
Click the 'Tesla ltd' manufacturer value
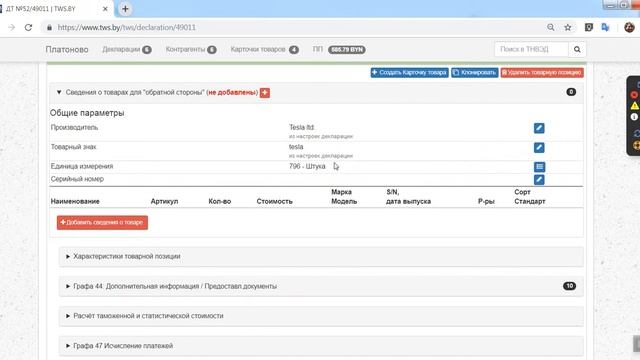(302, 127)
